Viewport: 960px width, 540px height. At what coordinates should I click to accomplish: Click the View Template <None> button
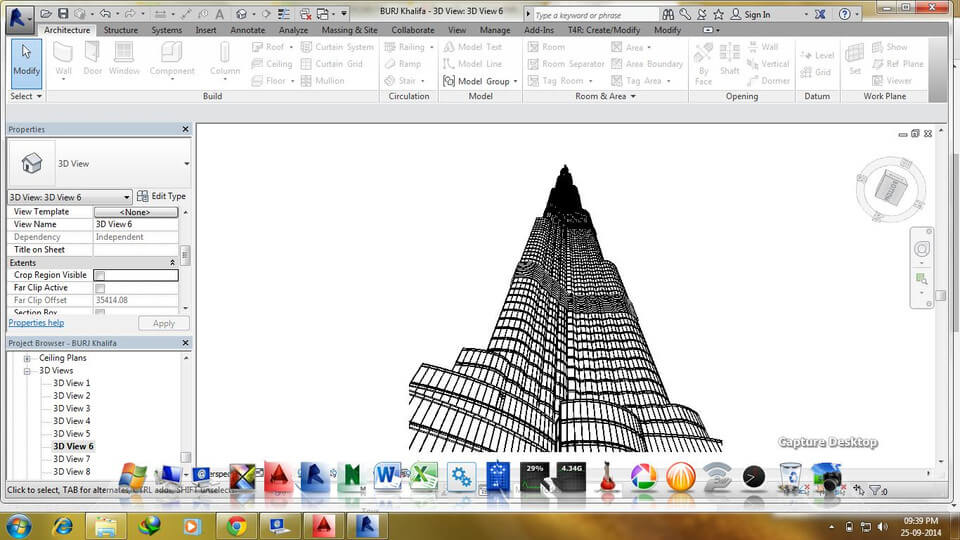pyautogui.click(x=135, y=212)
